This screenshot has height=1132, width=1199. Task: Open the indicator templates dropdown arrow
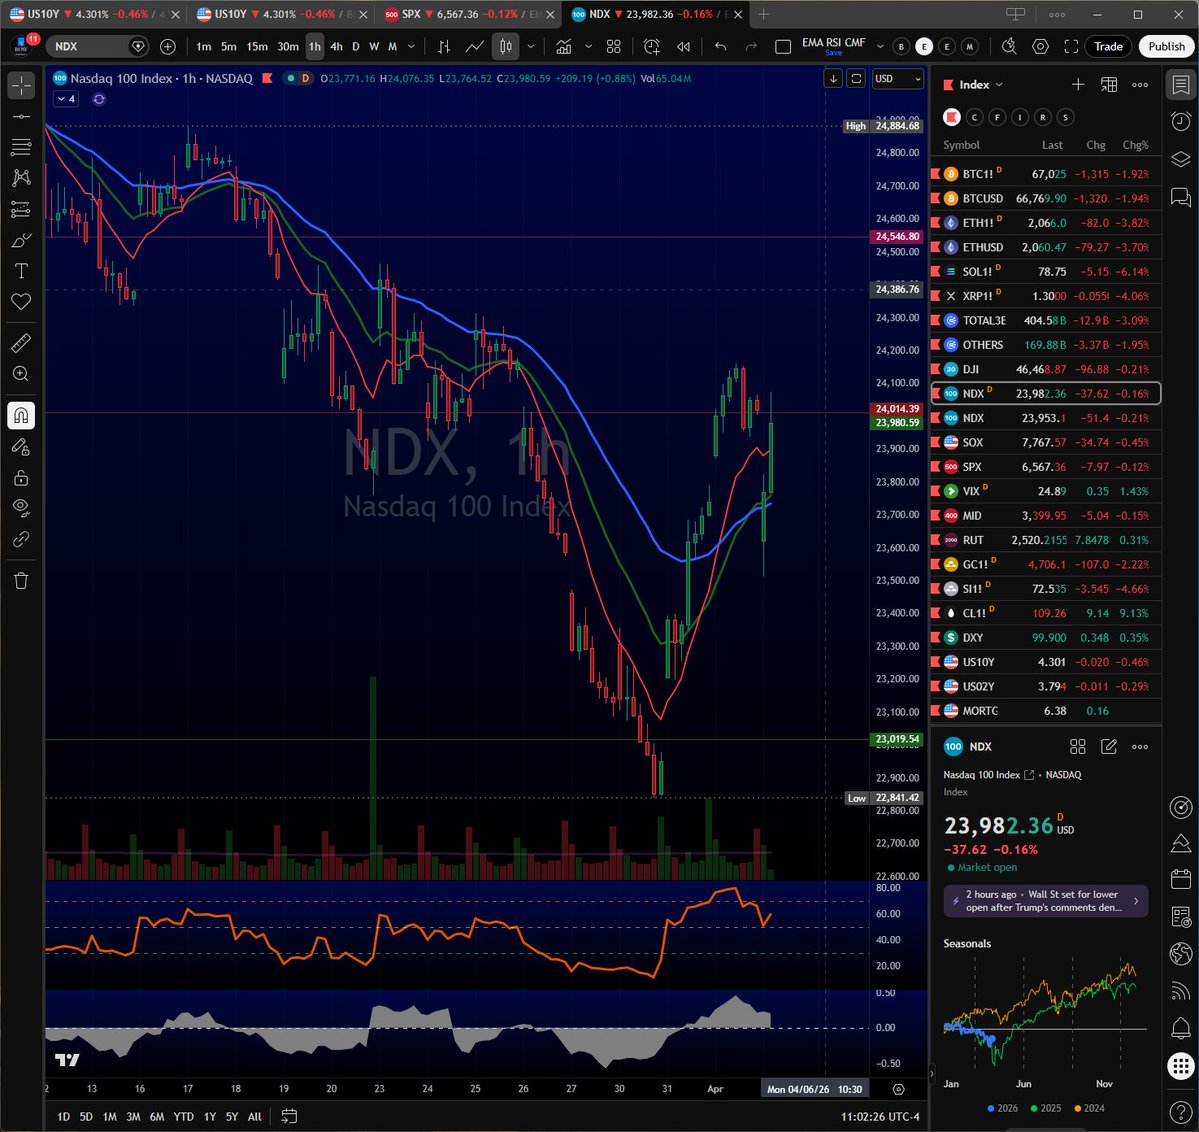point(588,47)
